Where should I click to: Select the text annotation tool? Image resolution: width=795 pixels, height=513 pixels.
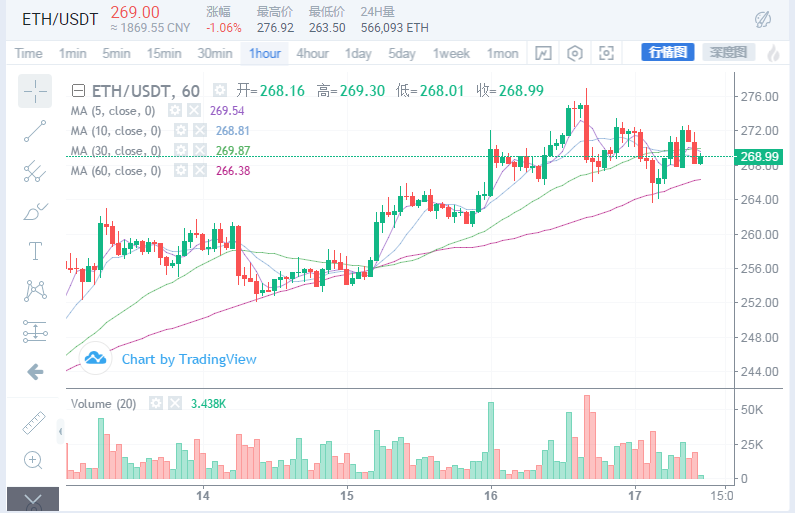(35, 251)
